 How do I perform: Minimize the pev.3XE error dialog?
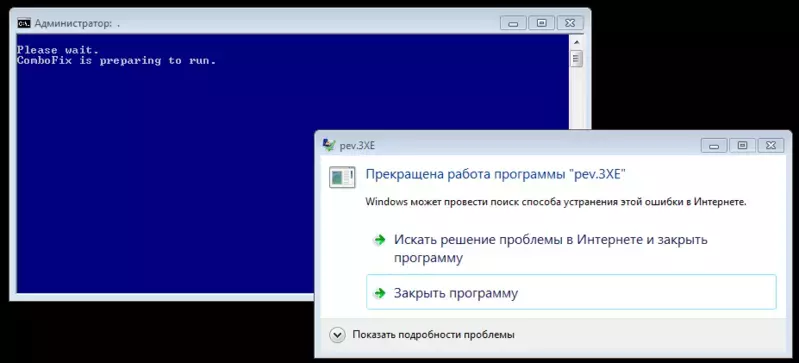point(714,145)
